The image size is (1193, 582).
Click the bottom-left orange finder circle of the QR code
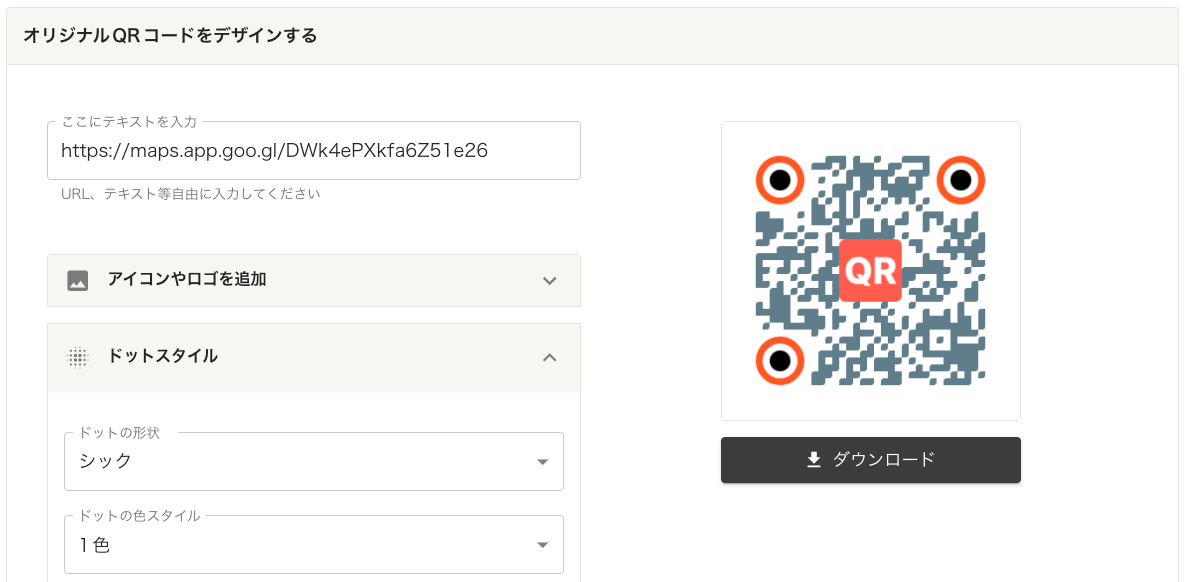coord(780,360)
